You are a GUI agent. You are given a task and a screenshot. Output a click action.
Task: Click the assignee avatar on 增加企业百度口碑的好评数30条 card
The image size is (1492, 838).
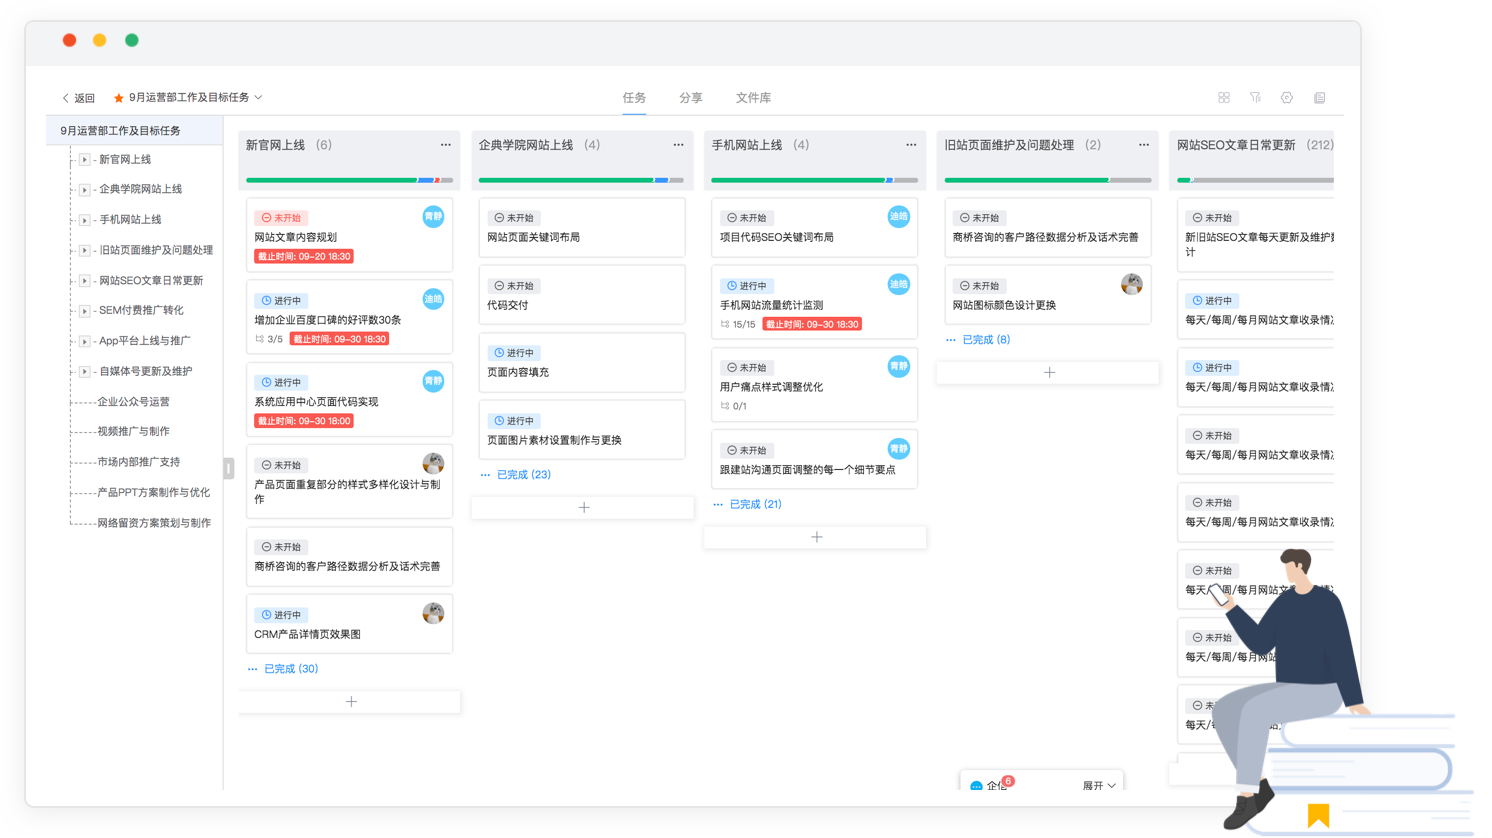click(433, 299)
